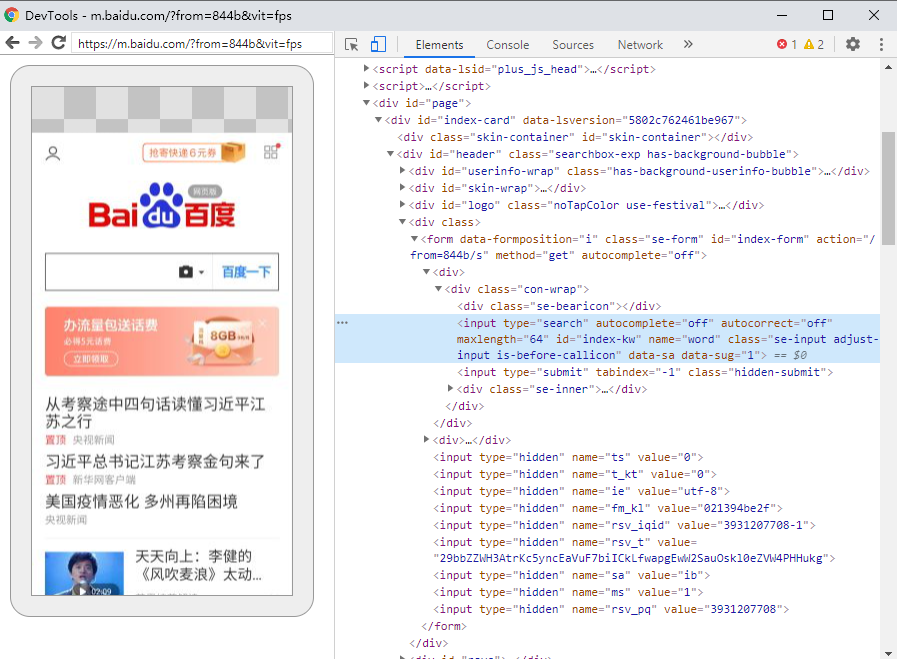Click the three-dot gutter on selected node

[x=342, y=323]
